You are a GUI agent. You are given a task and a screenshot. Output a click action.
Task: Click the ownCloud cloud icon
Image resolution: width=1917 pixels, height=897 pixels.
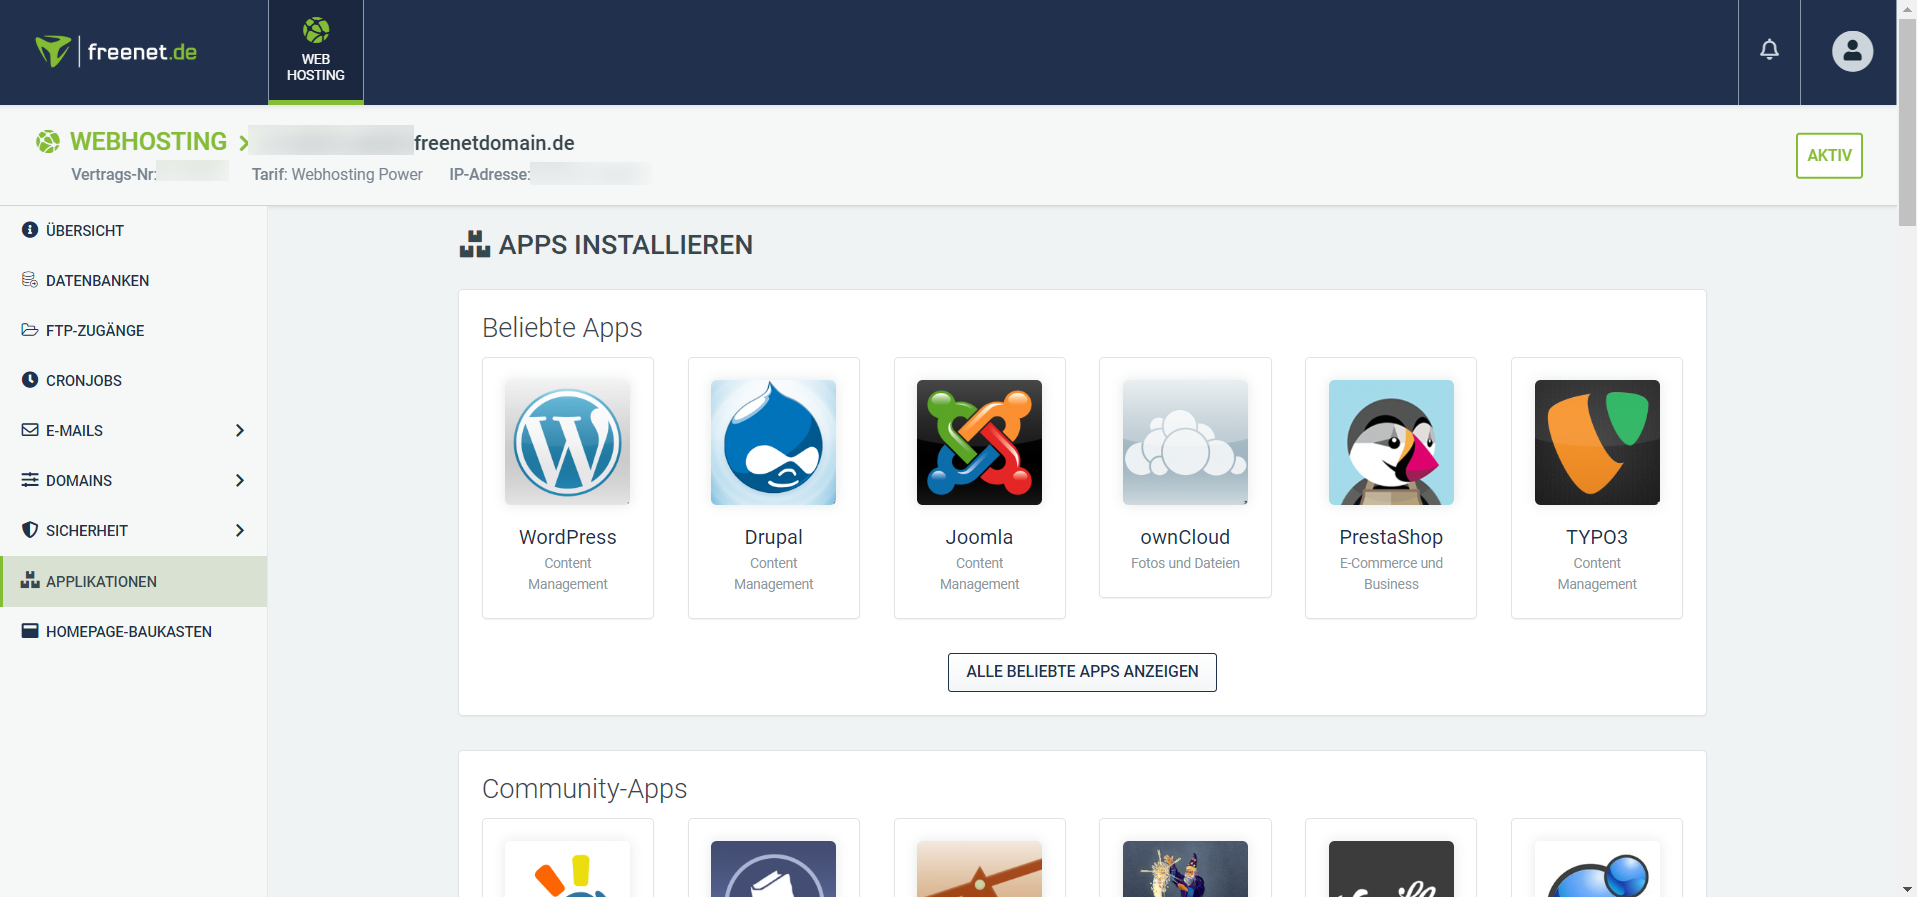point(1185,442)
